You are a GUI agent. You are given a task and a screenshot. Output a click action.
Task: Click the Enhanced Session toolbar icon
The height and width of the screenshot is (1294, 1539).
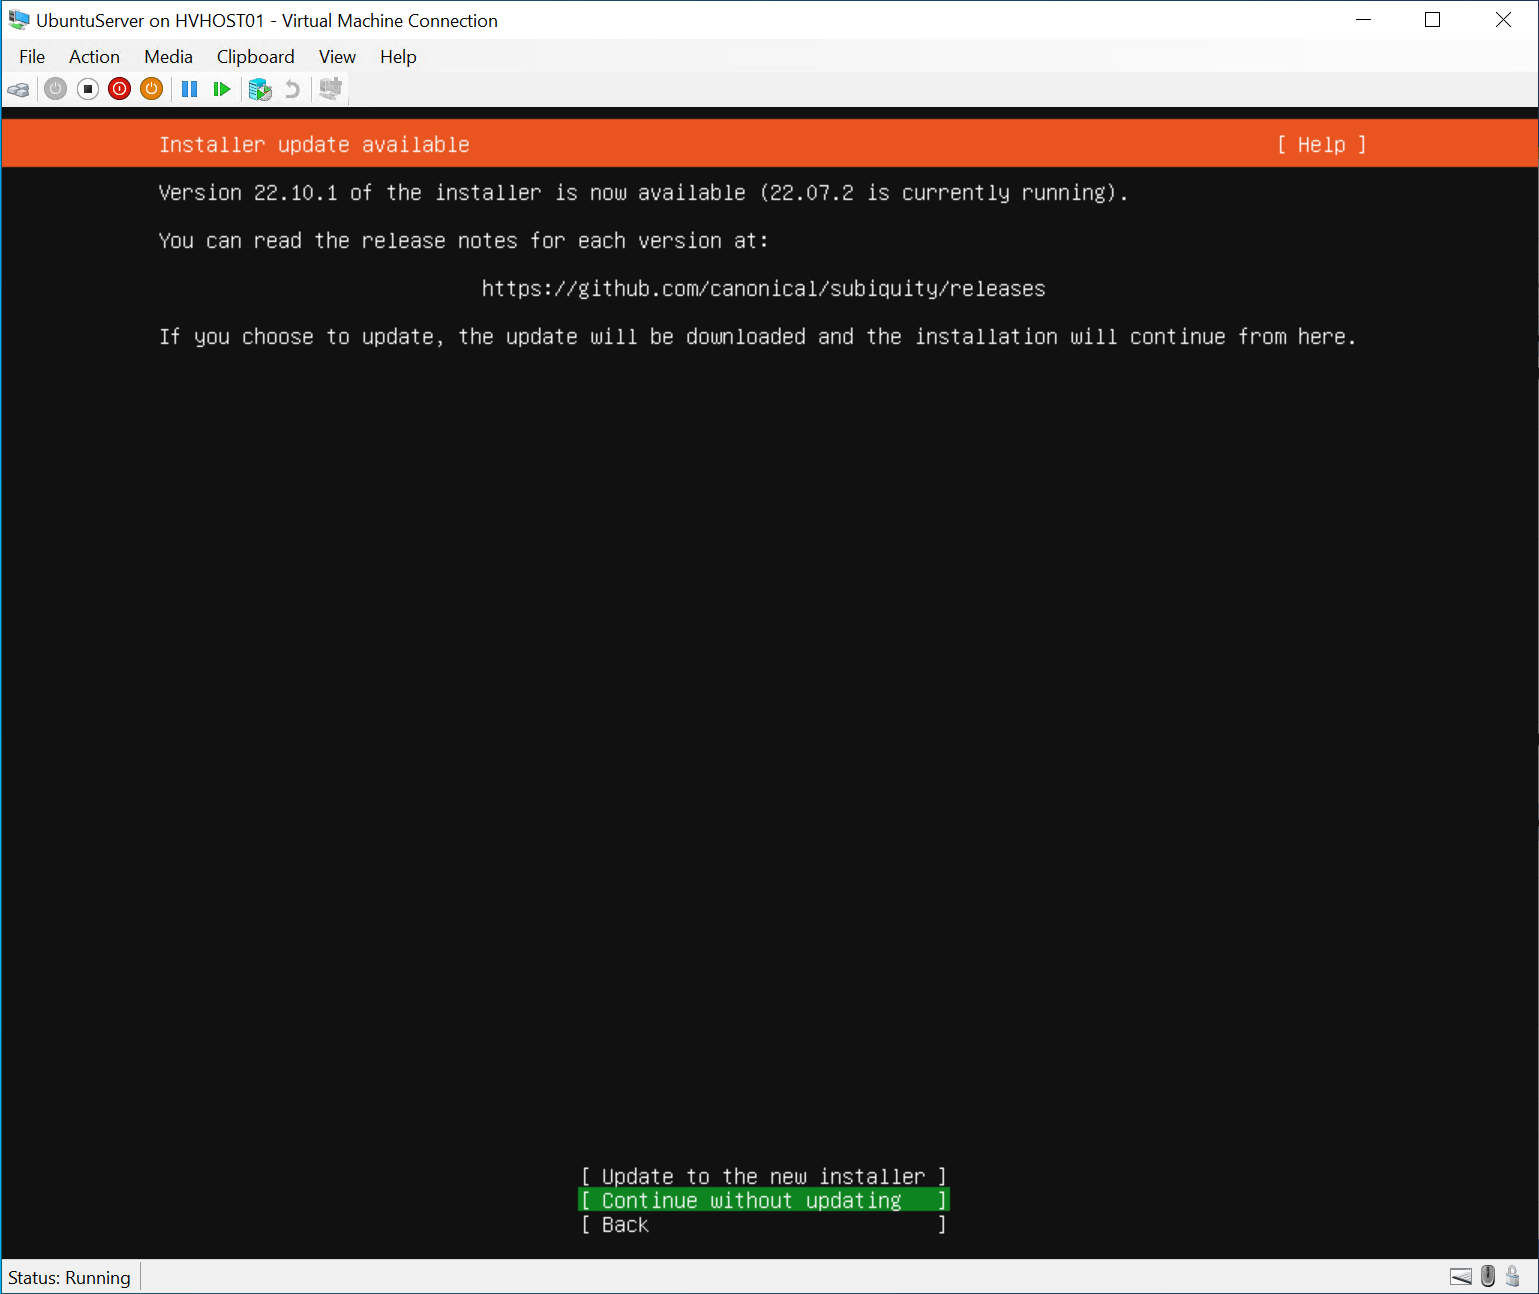pos(330,89)
